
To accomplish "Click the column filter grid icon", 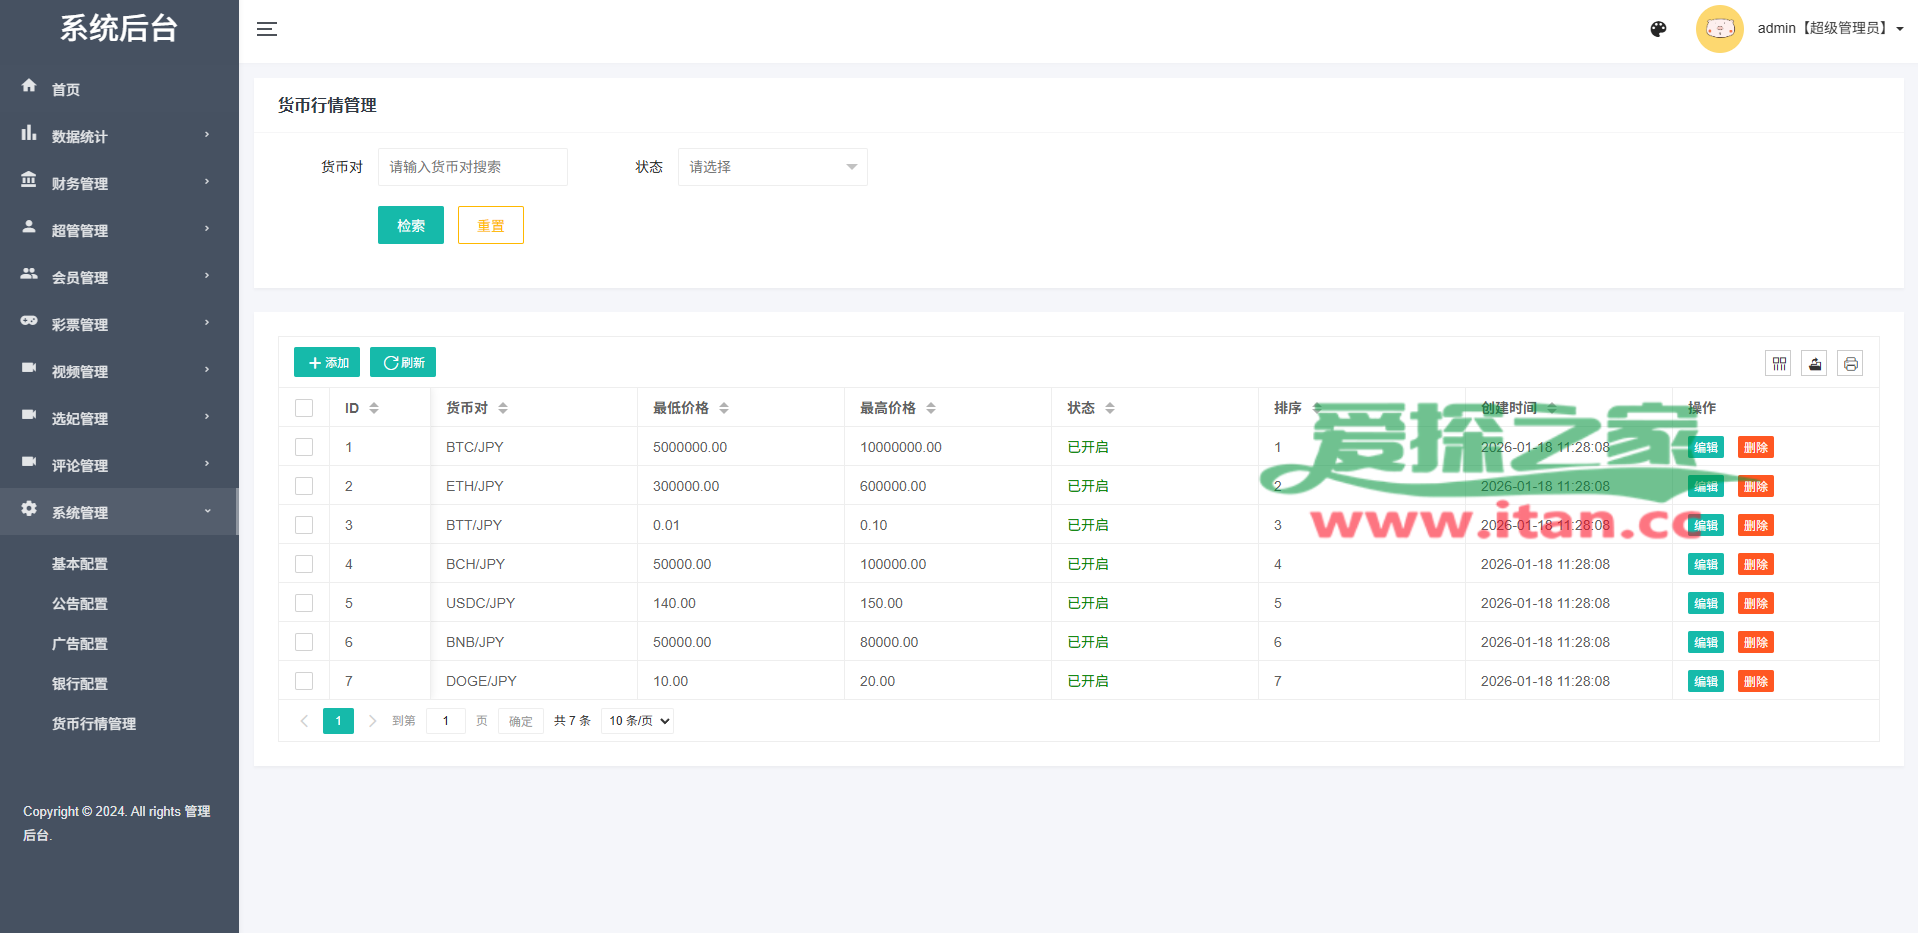I will pos(1778,363).
